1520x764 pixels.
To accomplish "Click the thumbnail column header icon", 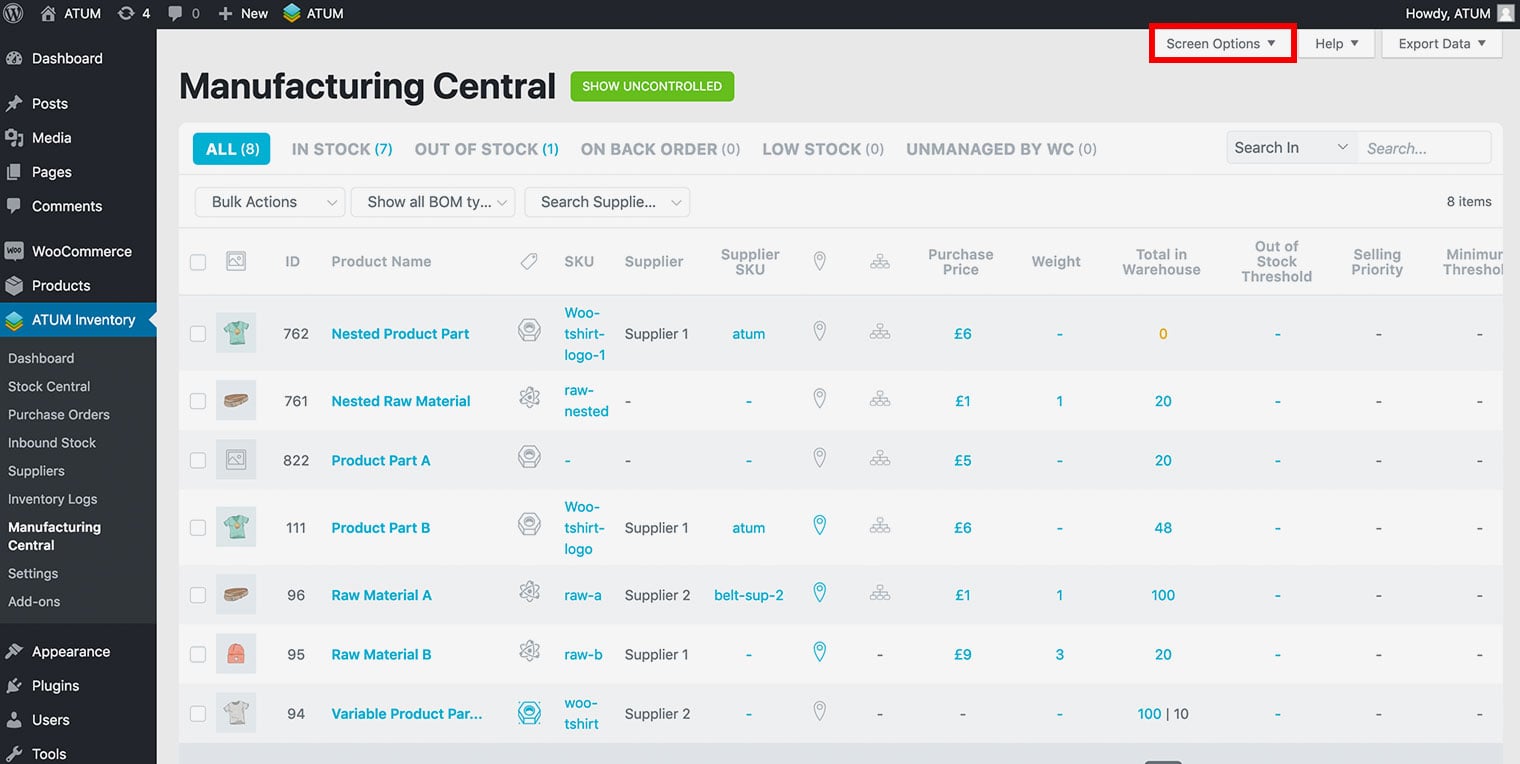I will [236, 261].
